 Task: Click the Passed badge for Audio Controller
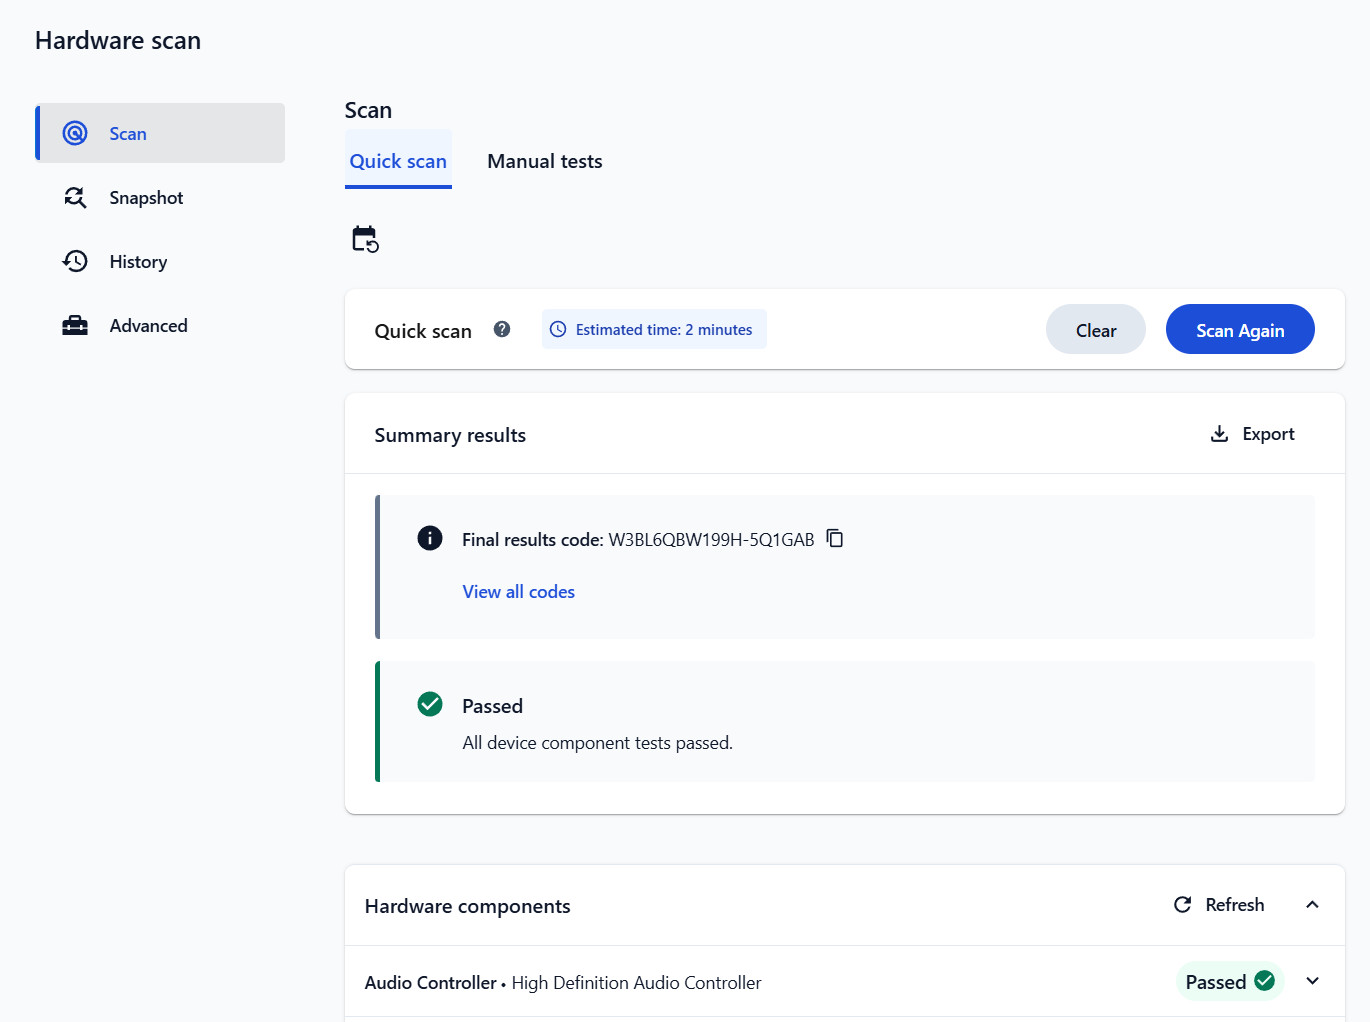1230,981
